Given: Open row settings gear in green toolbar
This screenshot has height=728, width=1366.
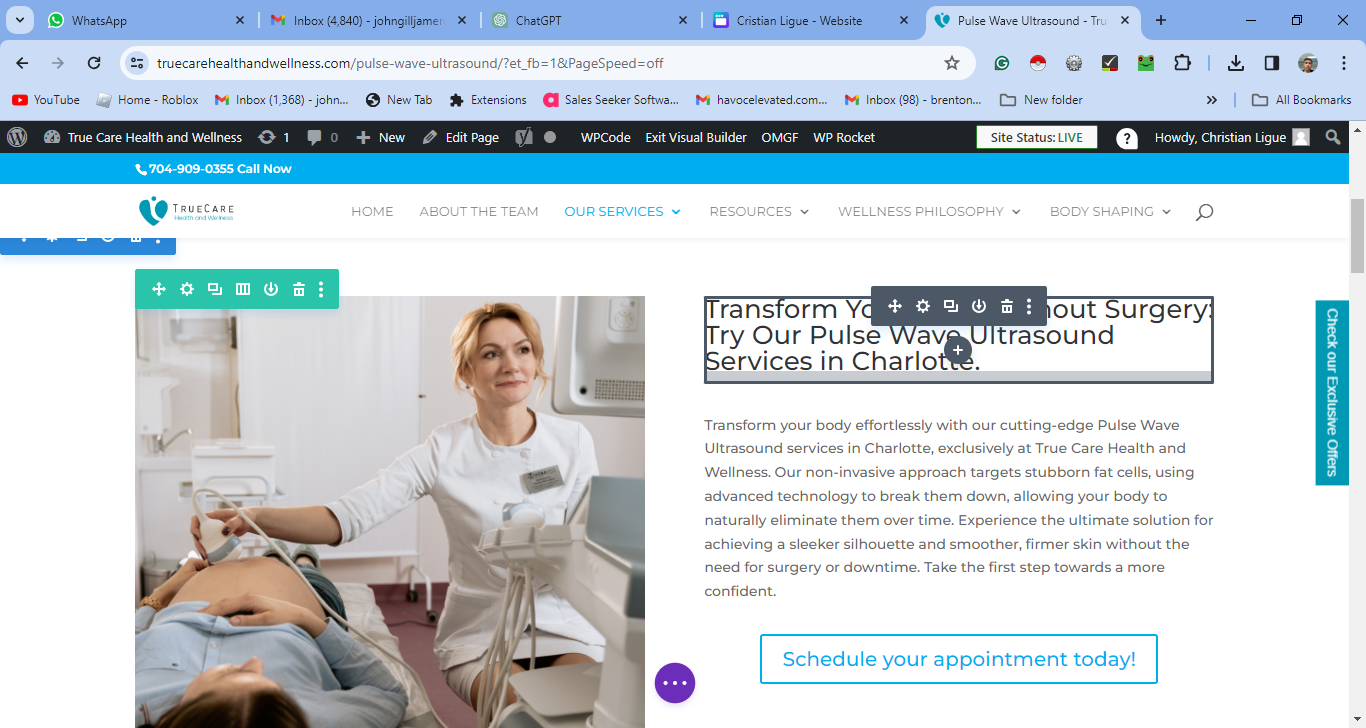Looking at the screenshot, I should click(x=187, y=289).
